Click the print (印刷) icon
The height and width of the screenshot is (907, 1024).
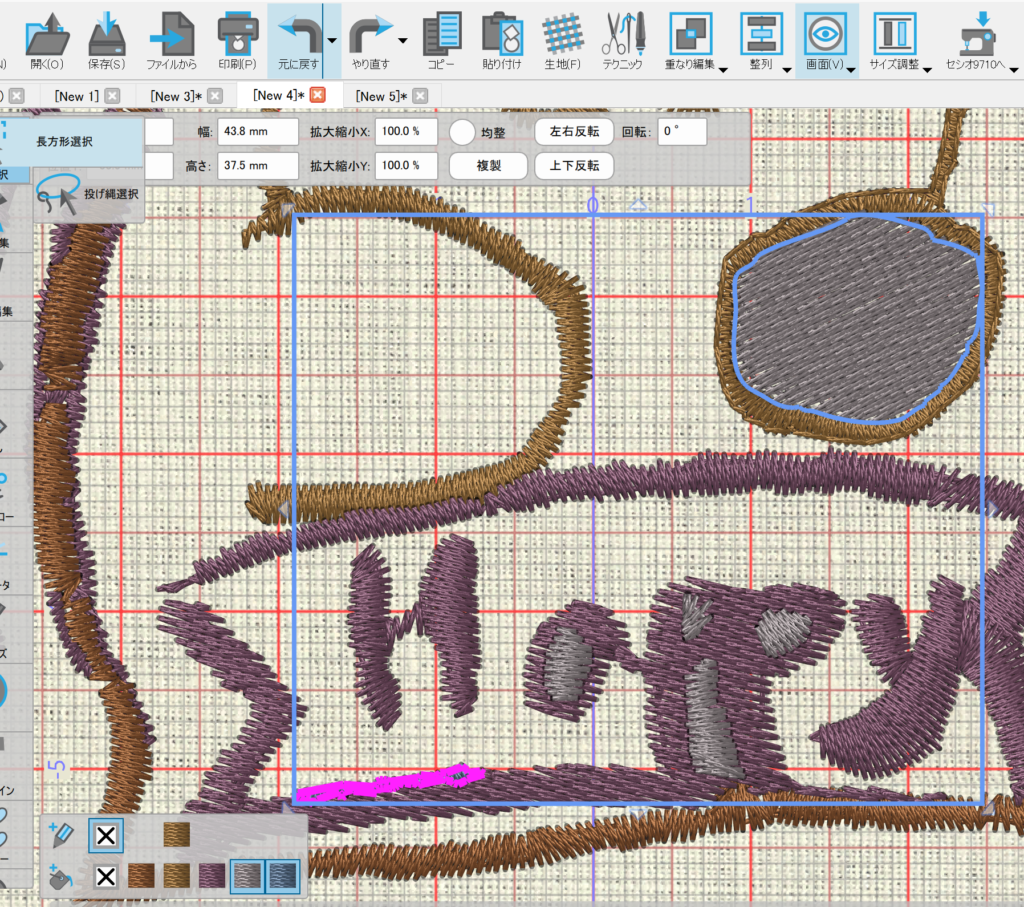click(x=238, y=34)
